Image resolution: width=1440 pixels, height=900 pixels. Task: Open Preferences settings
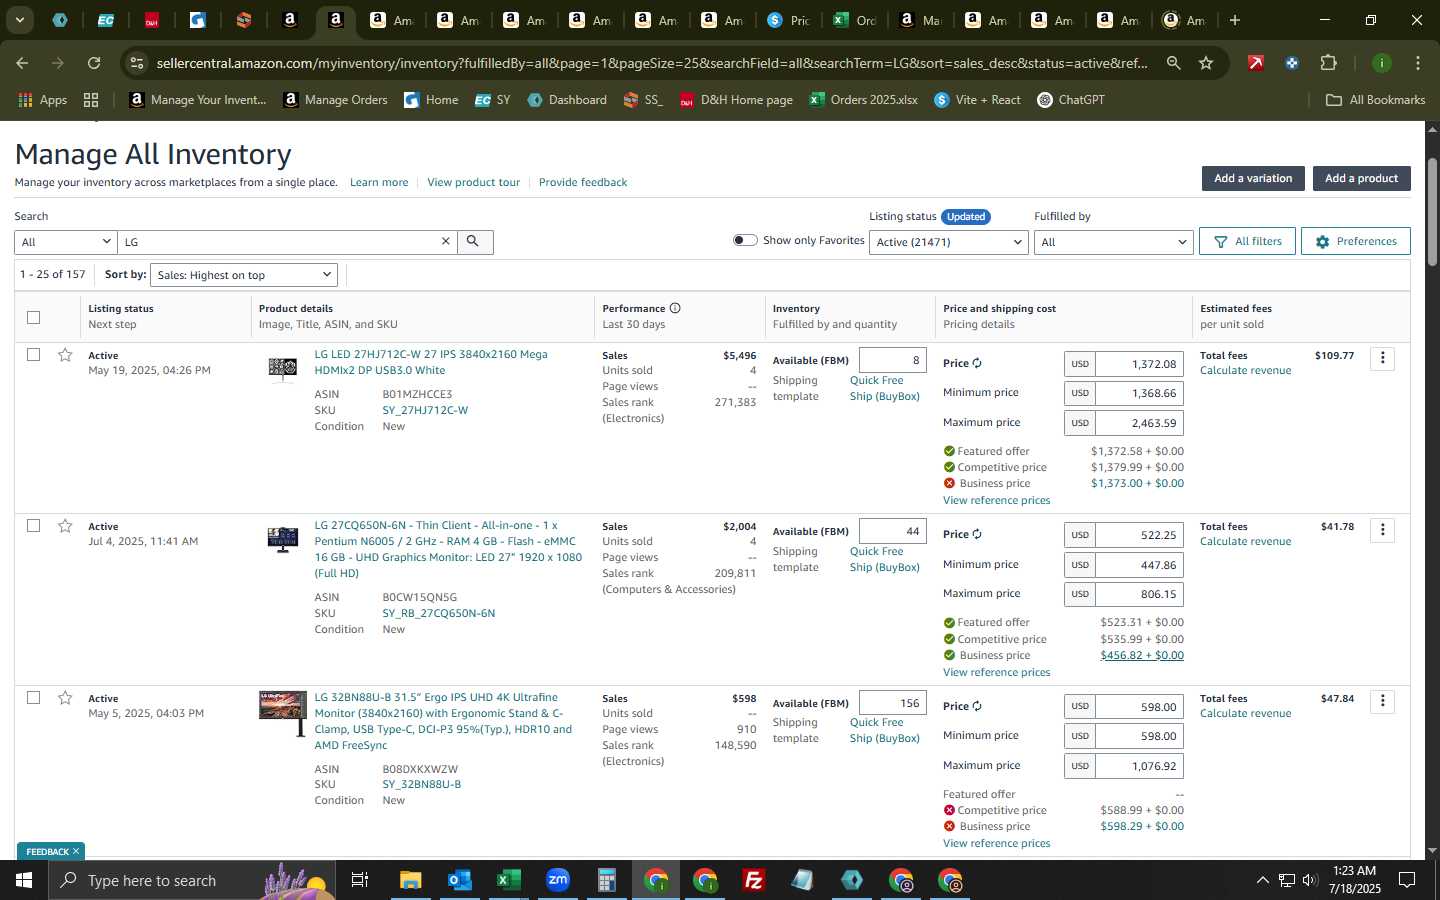pos(1356,241)
